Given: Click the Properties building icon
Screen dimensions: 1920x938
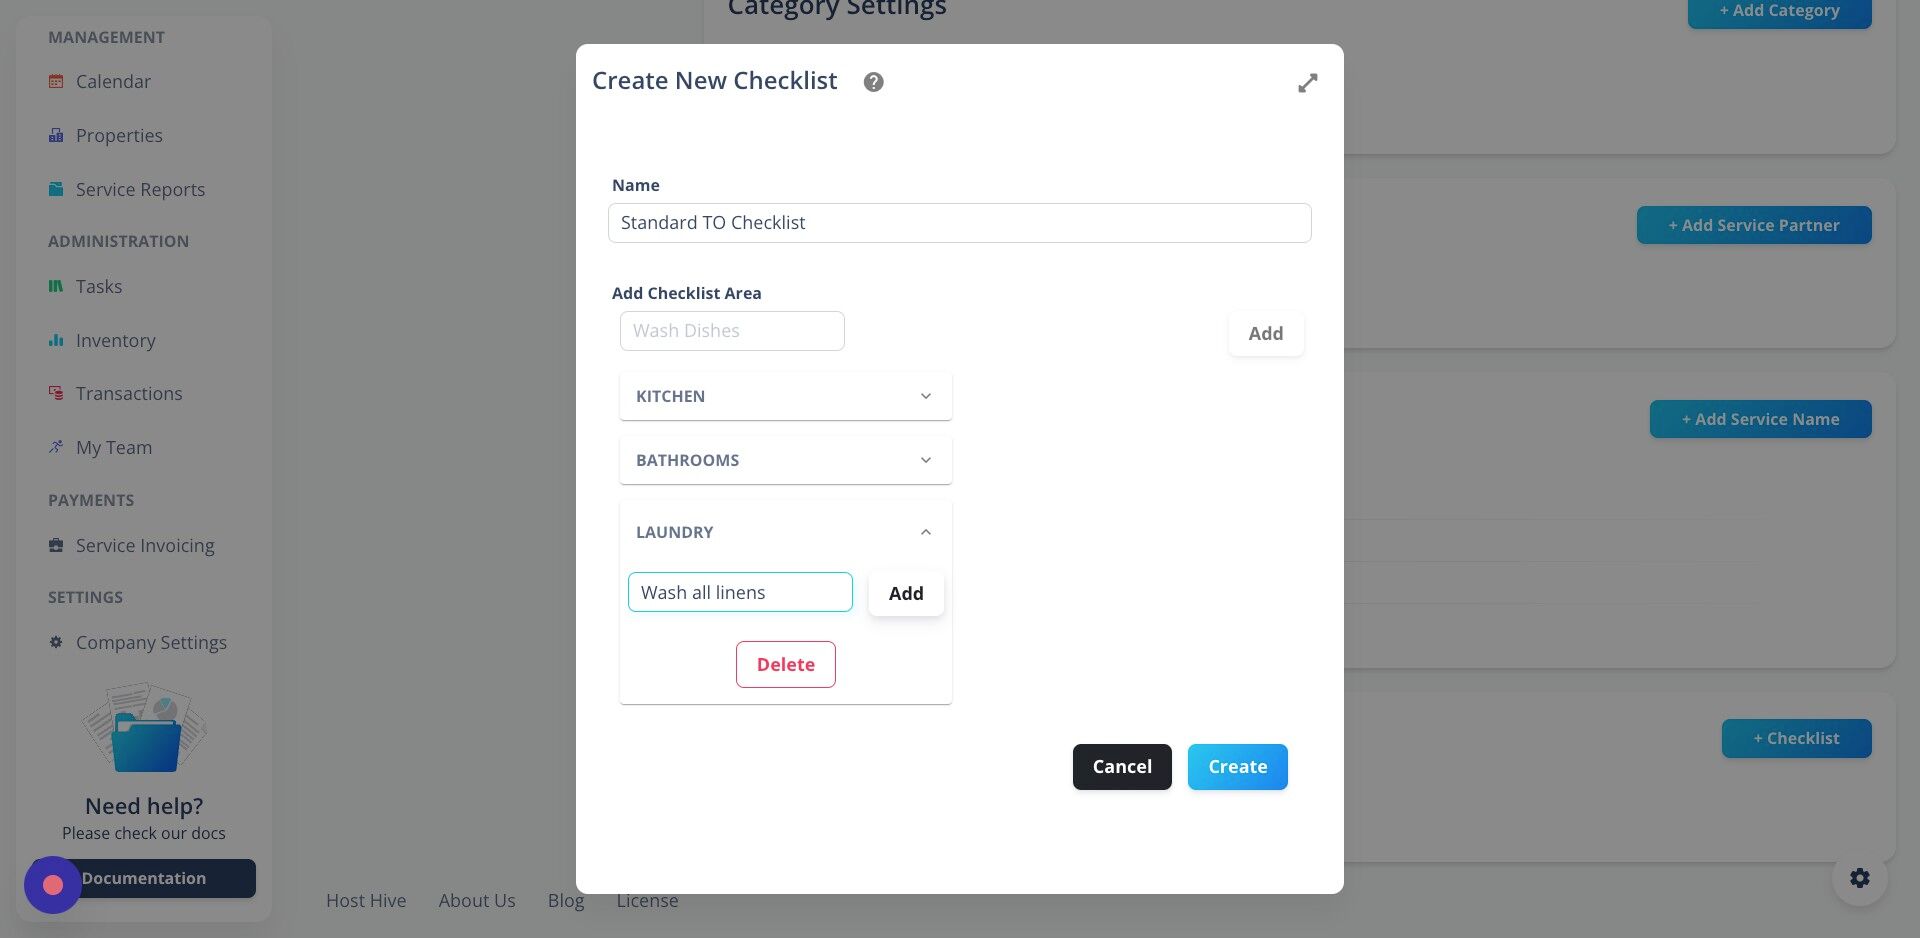Looking at the screenshot, I should [56, 135].
